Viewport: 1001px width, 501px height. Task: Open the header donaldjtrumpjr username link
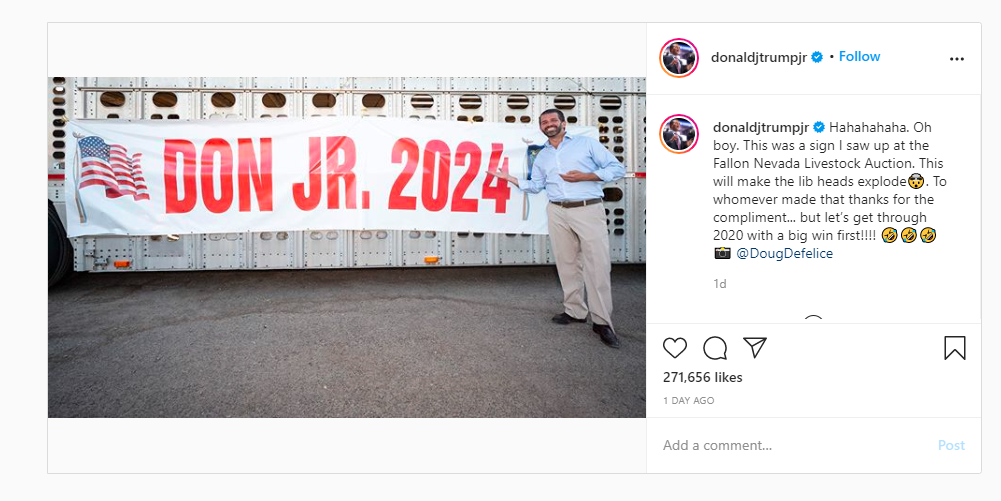758,57
